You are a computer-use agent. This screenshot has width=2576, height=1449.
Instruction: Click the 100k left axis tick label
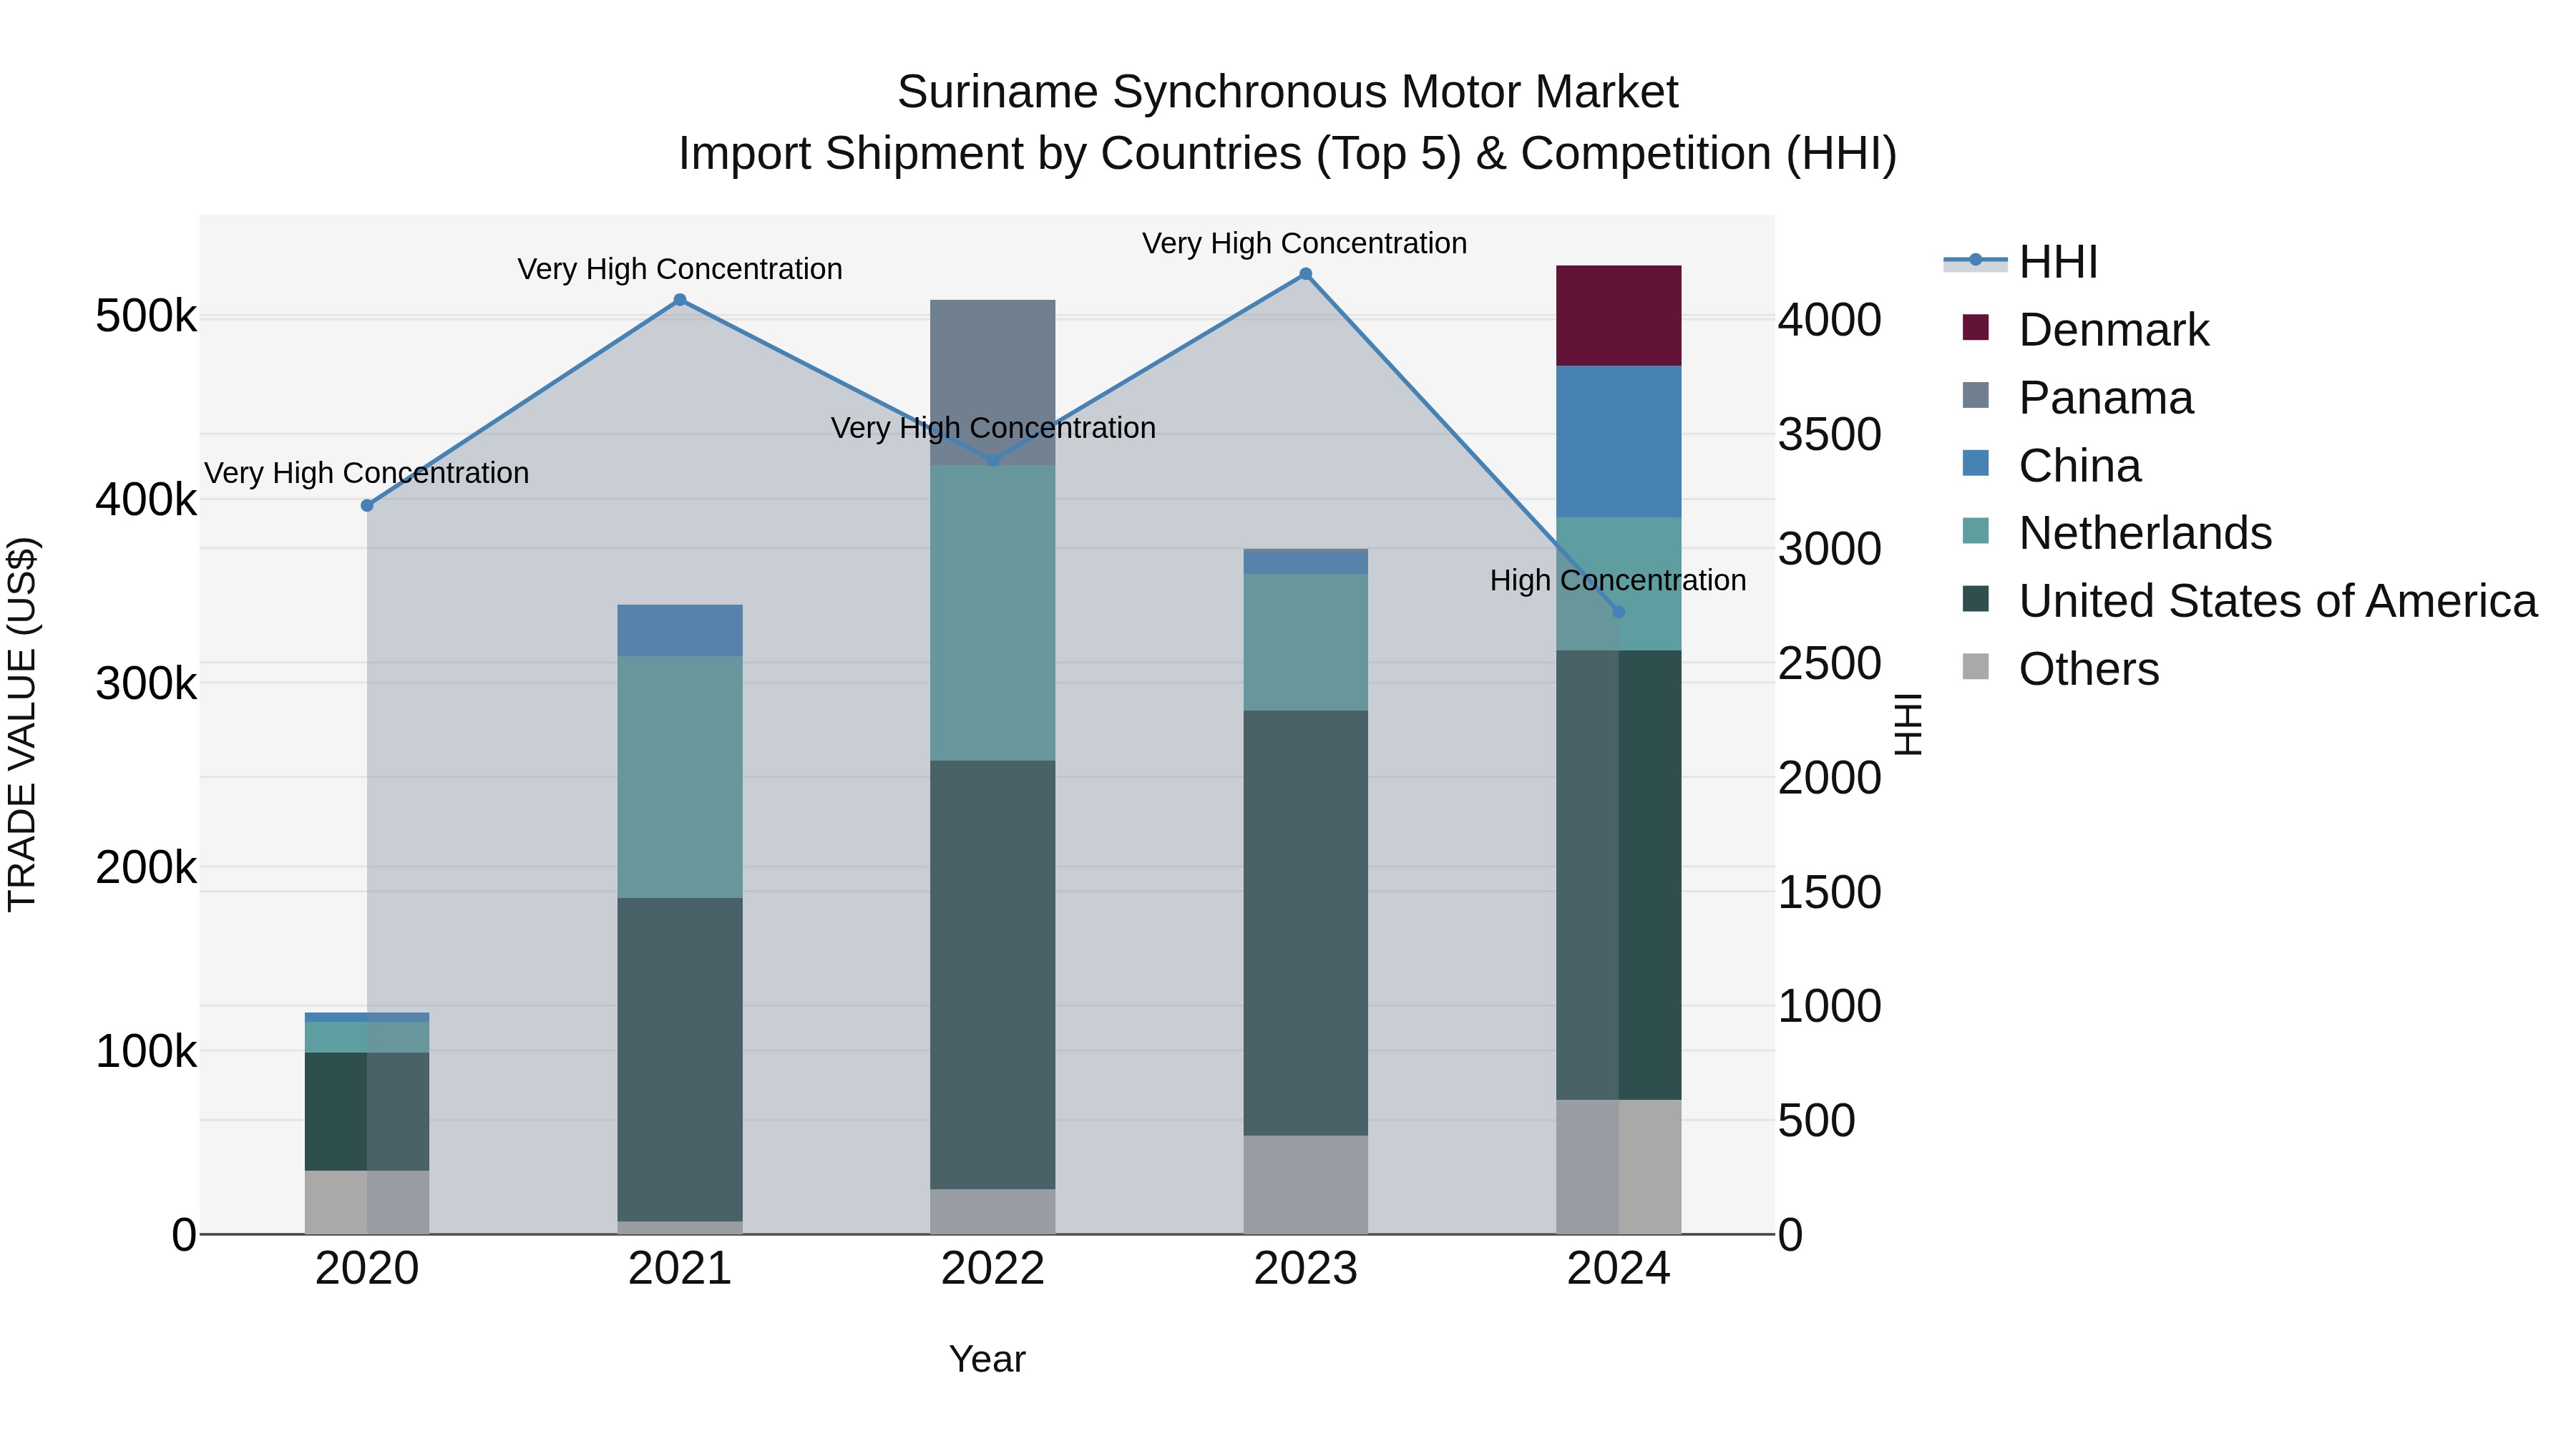(146, 1051)
